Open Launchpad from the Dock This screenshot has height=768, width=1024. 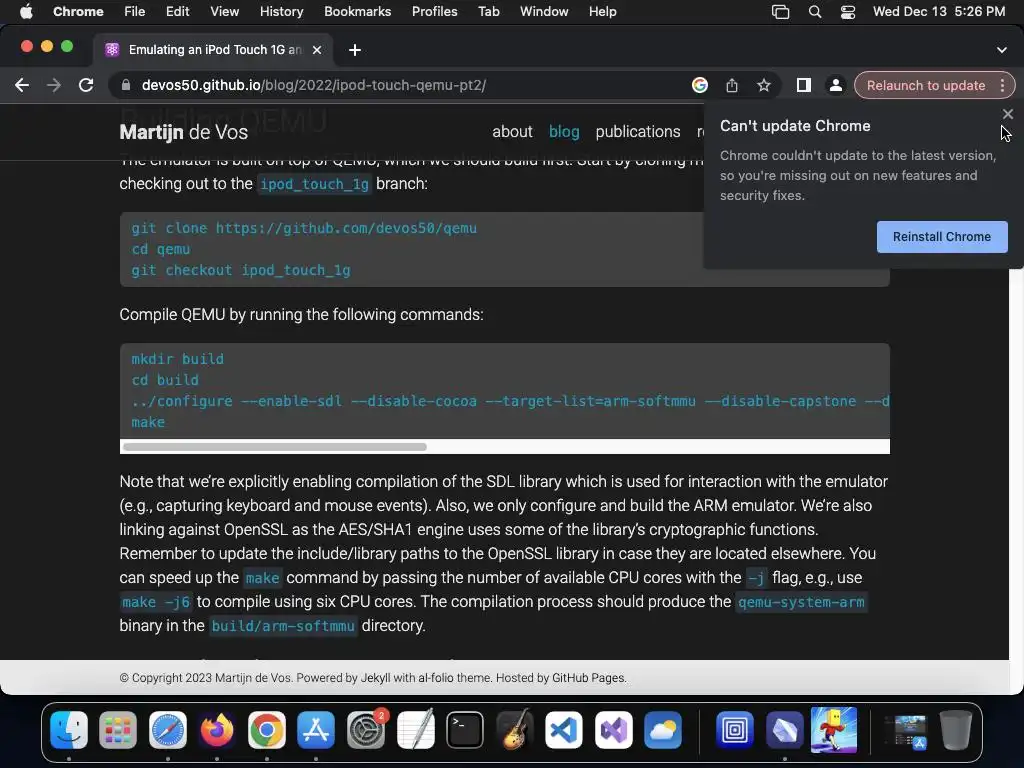click(118, 729)
